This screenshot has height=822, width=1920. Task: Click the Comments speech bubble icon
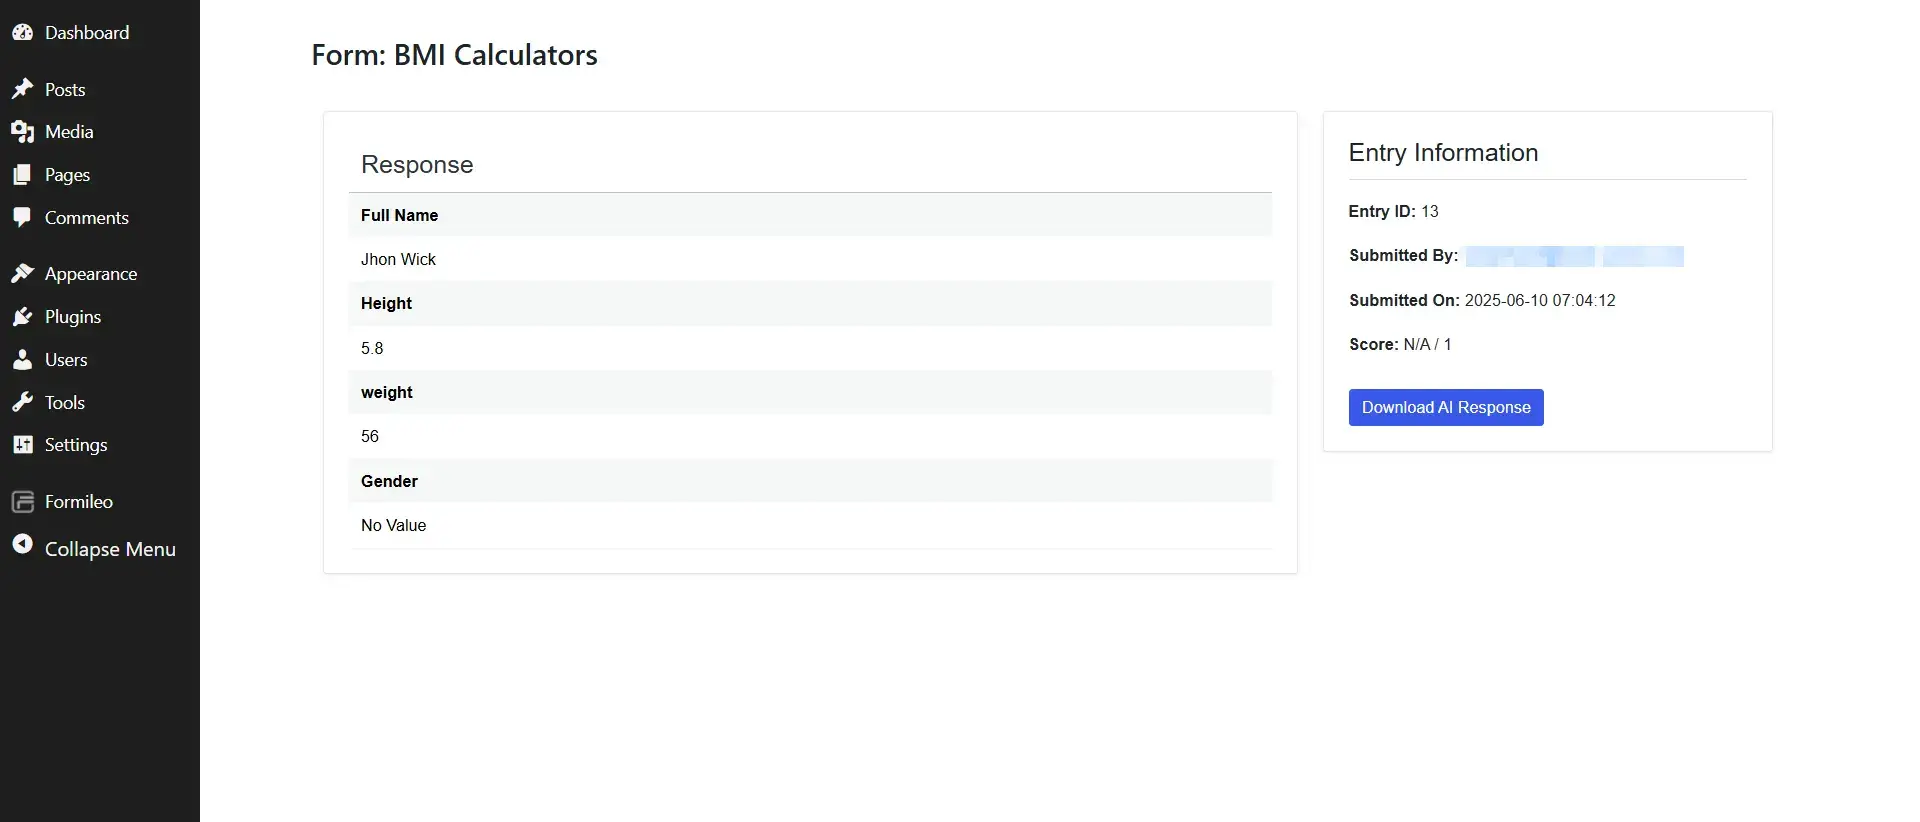pyautogui.click(x=22, y=218)
